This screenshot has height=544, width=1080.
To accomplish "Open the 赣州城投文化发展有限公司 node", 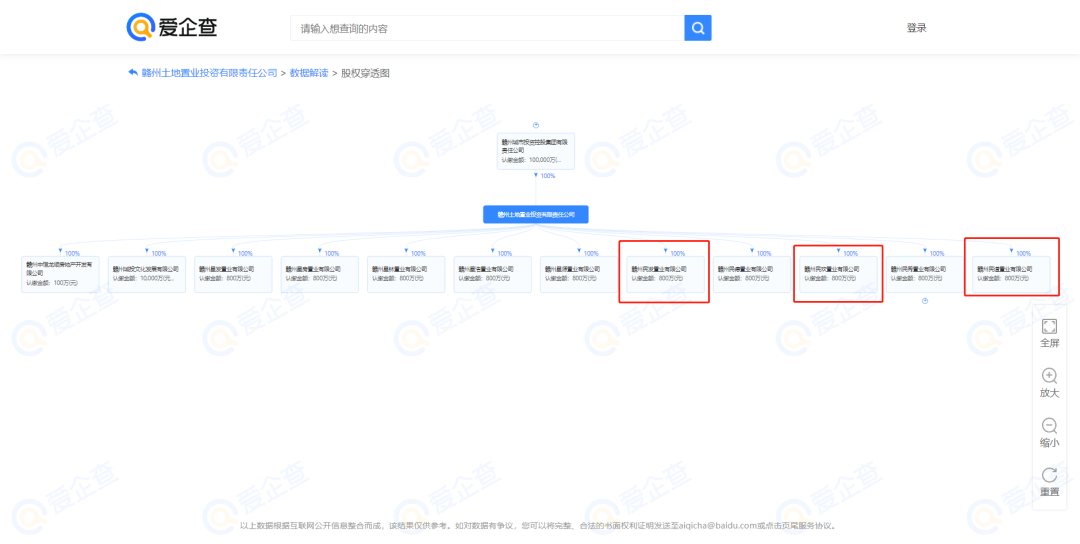I will (146, 274).
